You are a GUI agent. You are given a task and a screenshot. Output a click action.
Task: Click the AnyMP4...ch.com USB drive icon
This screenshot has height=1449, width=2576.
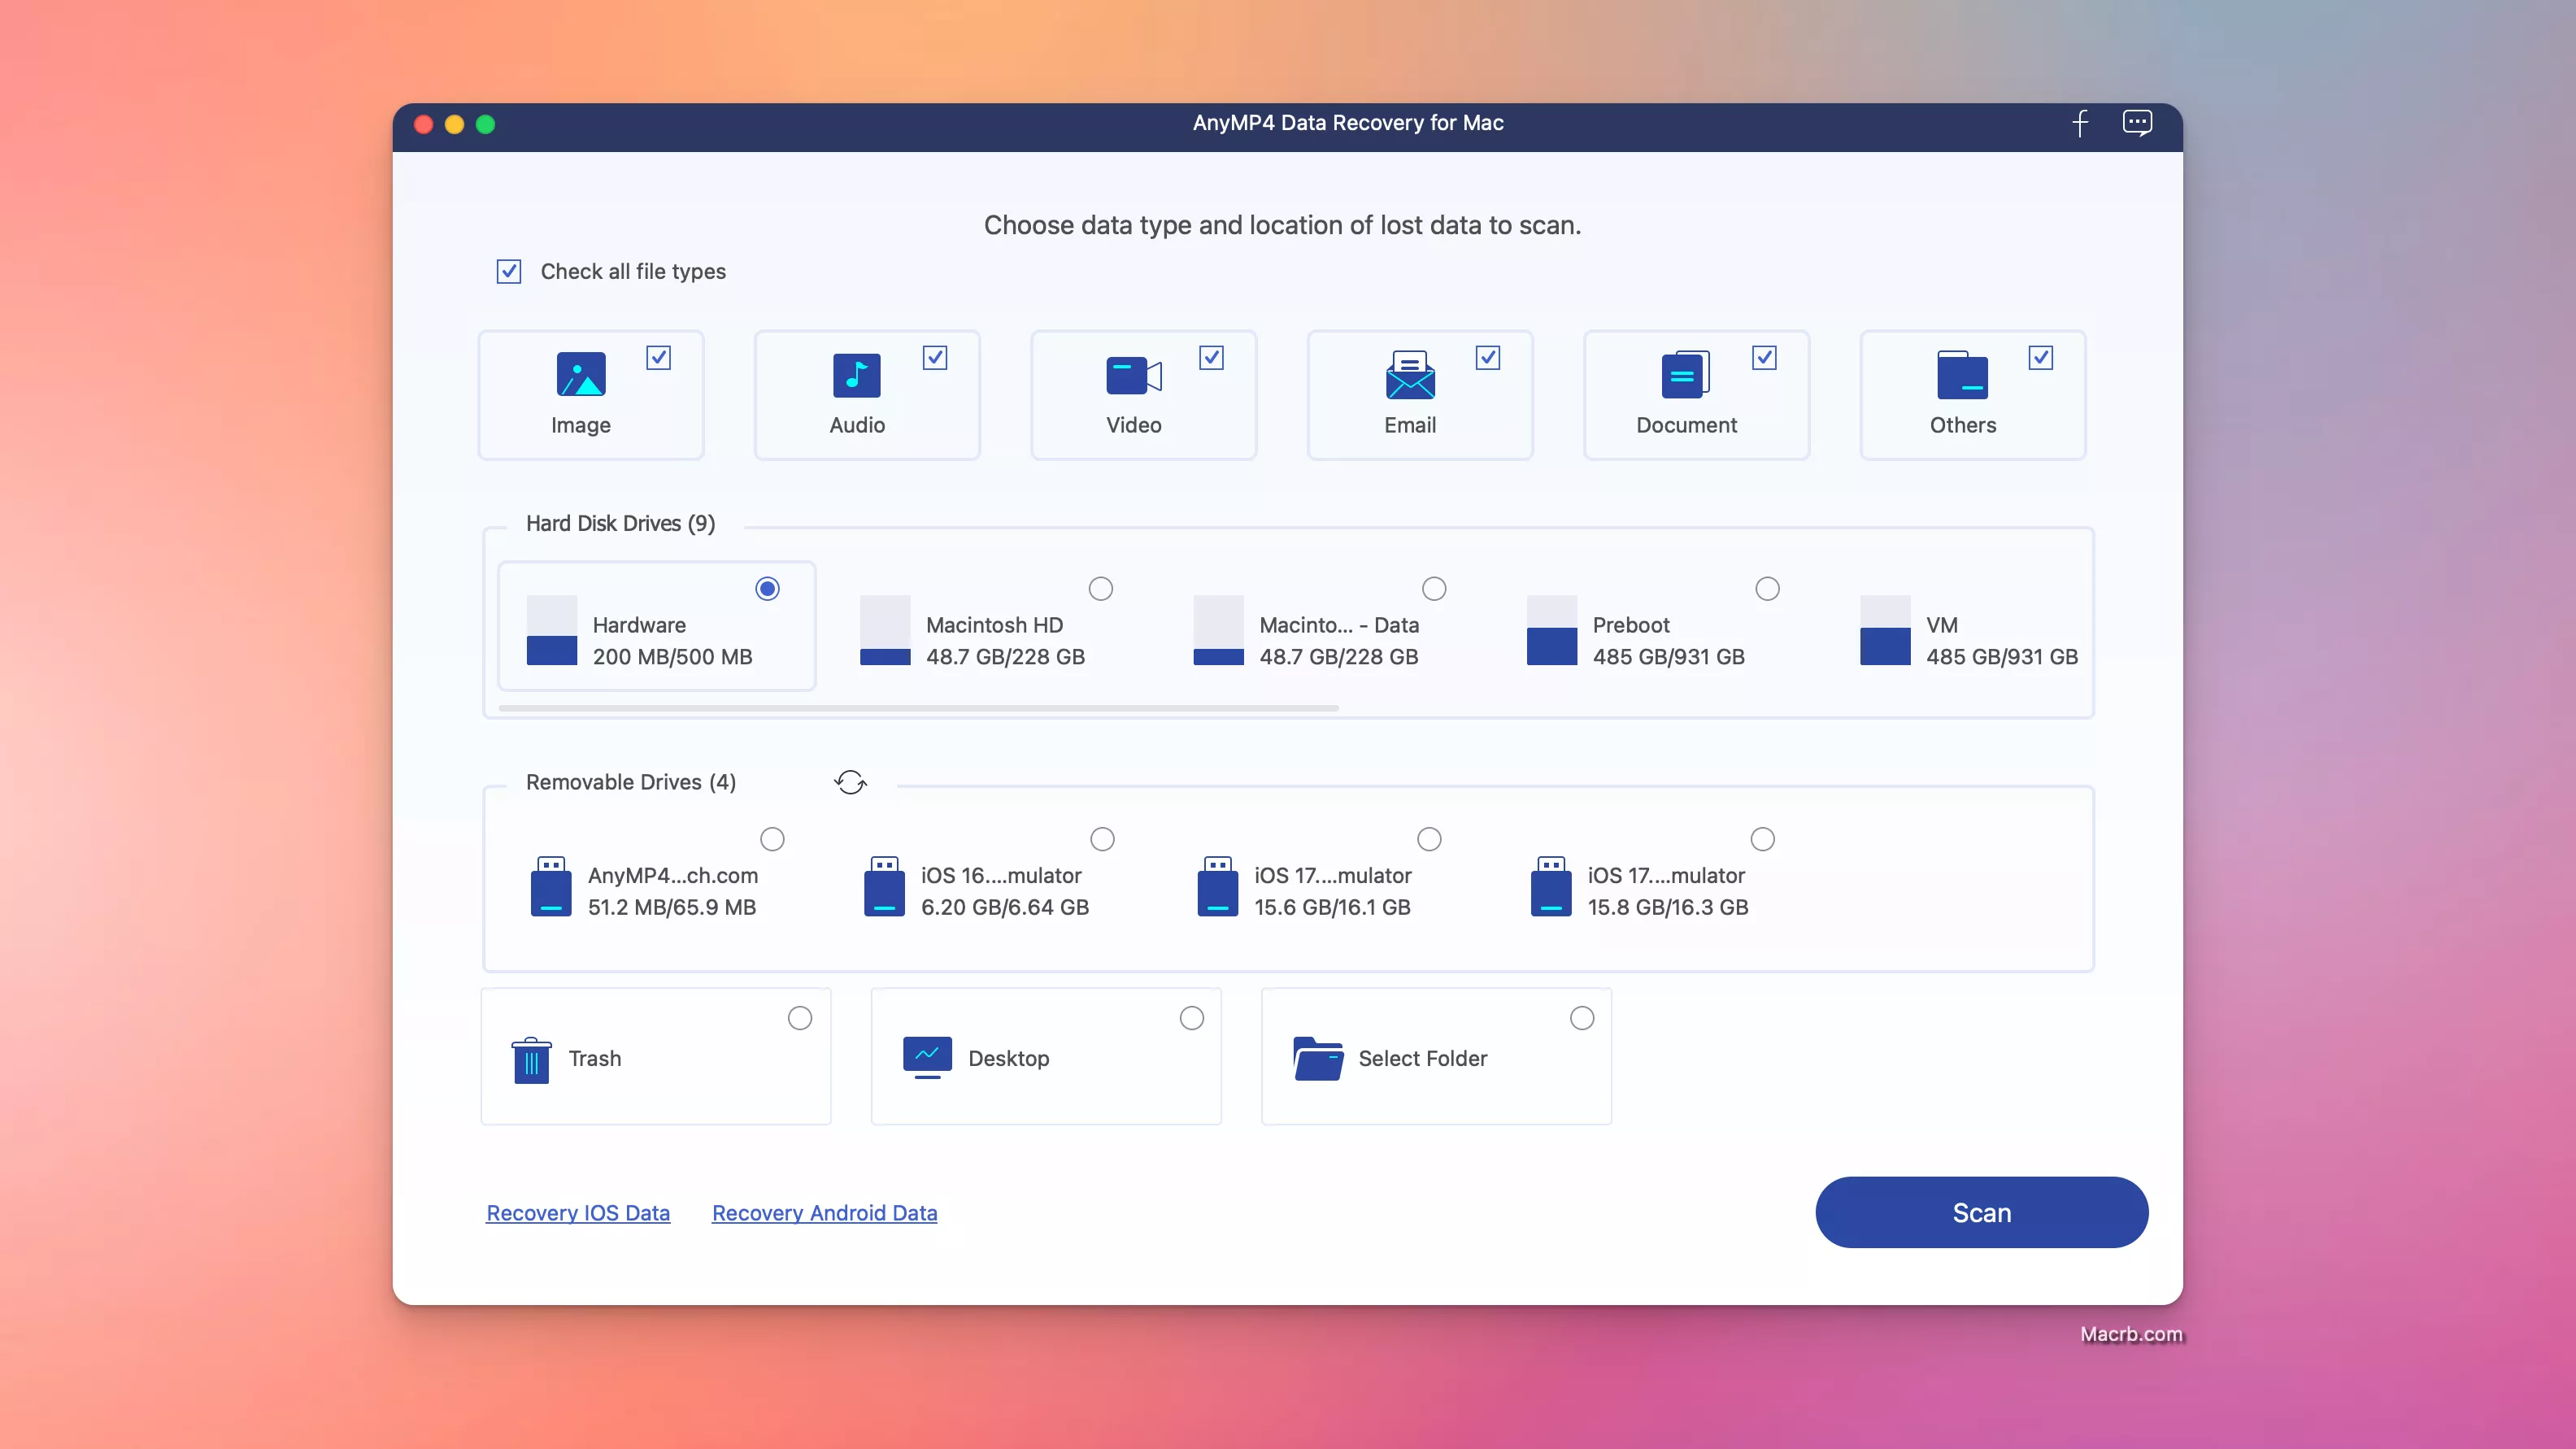point(551,886)
